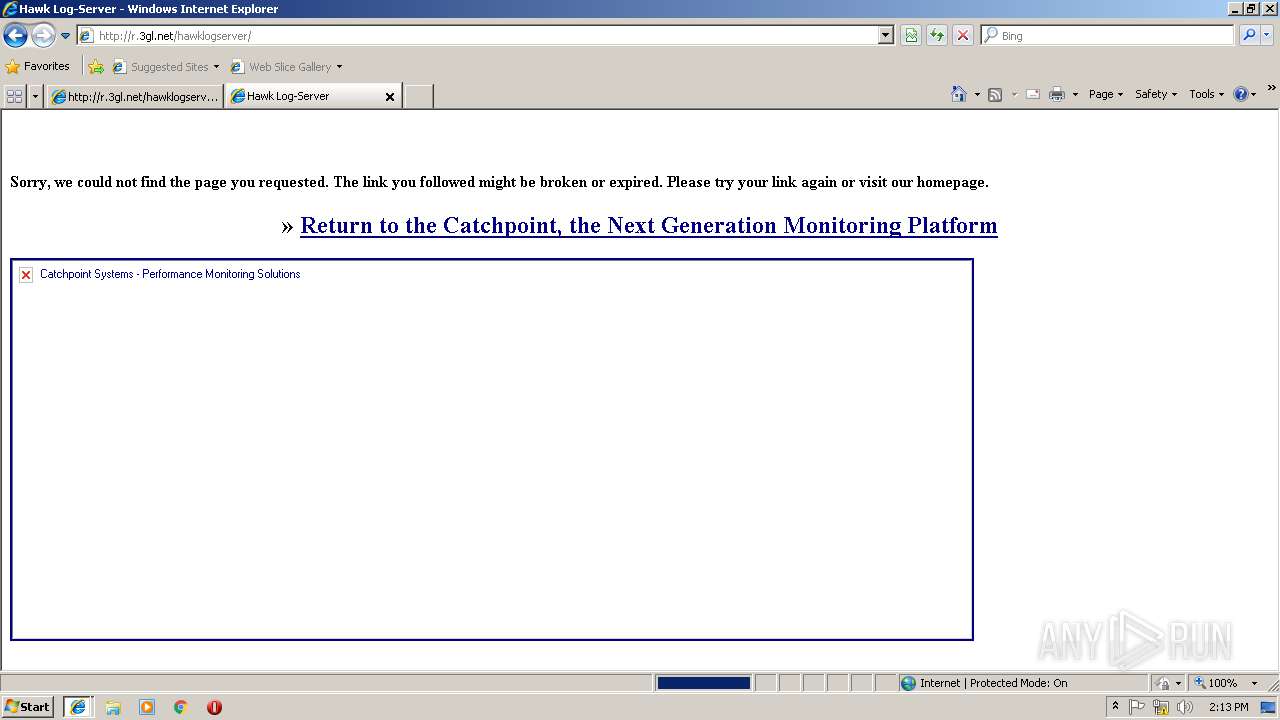Click the Bing search box

[1108, 35]
